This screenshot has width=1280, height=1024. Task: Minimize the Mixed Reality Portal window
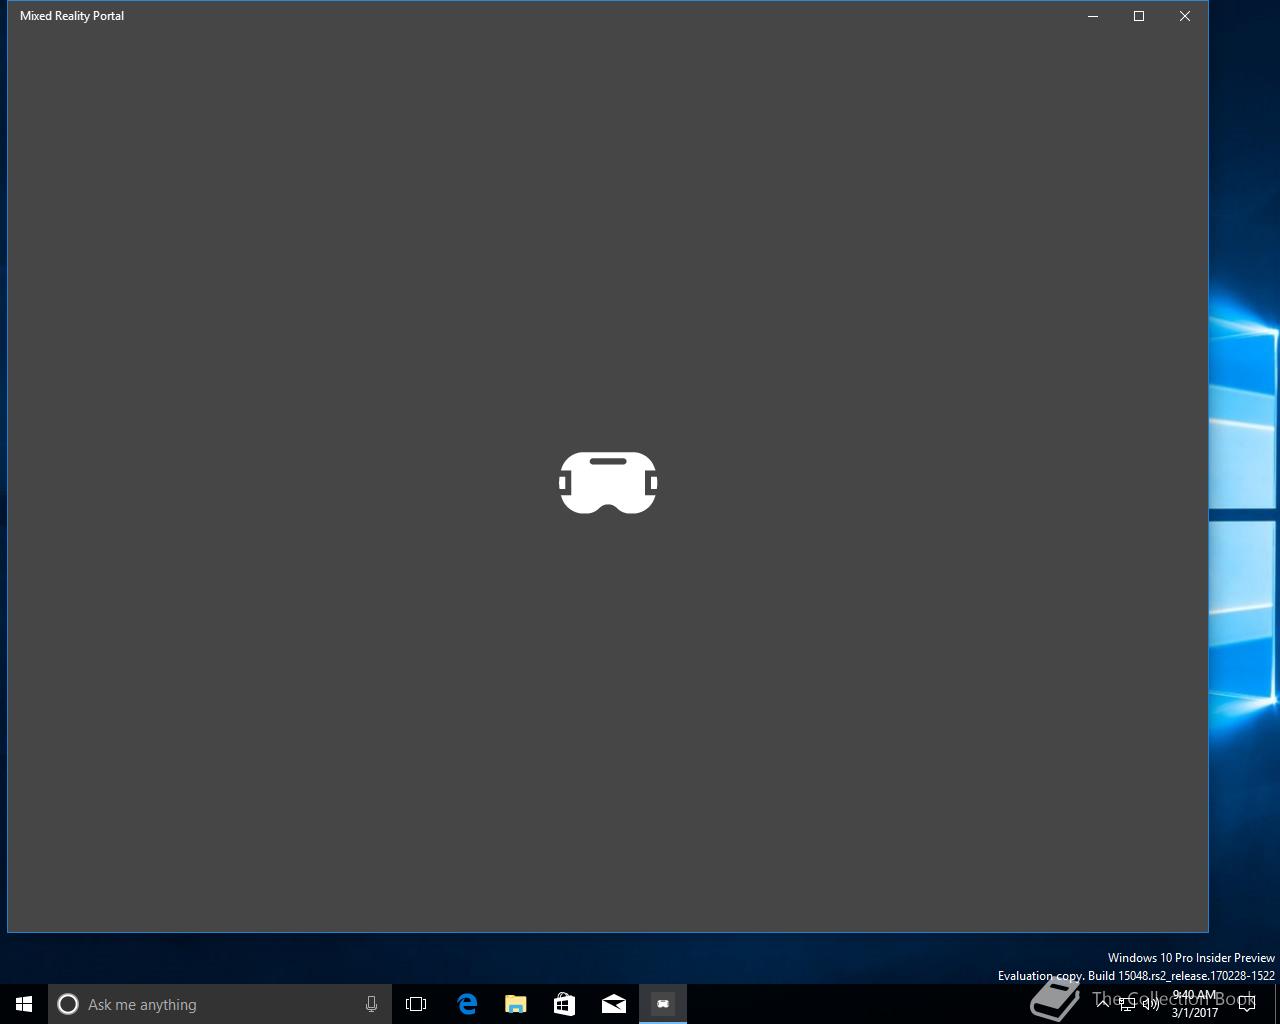tap(1093, 16)
